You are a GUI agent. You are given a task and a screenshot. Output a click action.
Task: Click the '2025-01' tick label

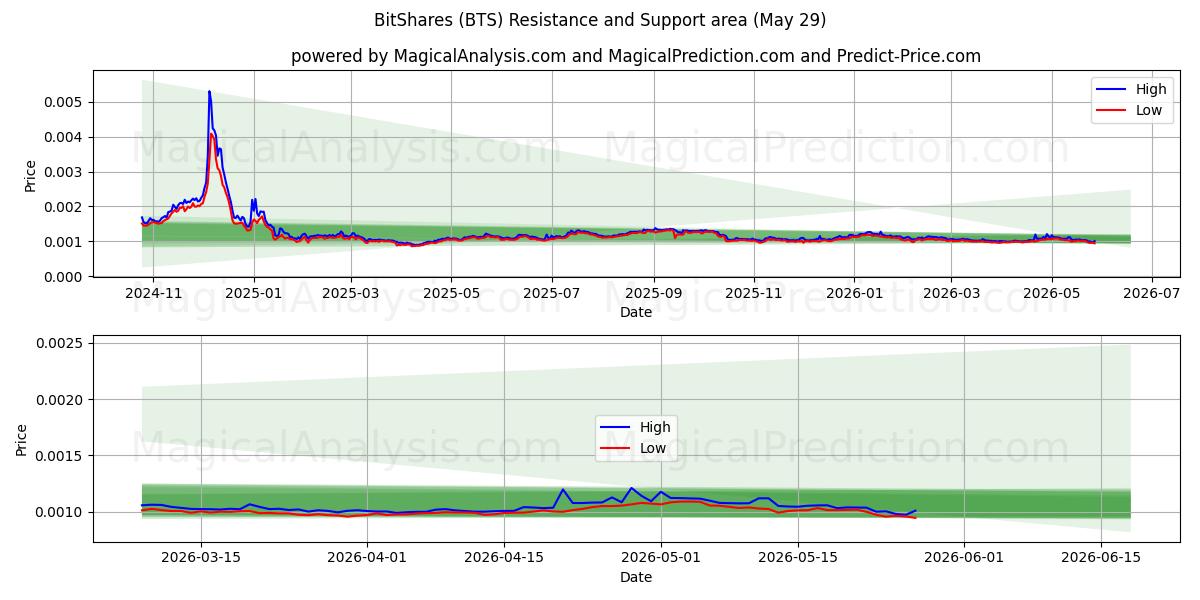tap(254, 293)
